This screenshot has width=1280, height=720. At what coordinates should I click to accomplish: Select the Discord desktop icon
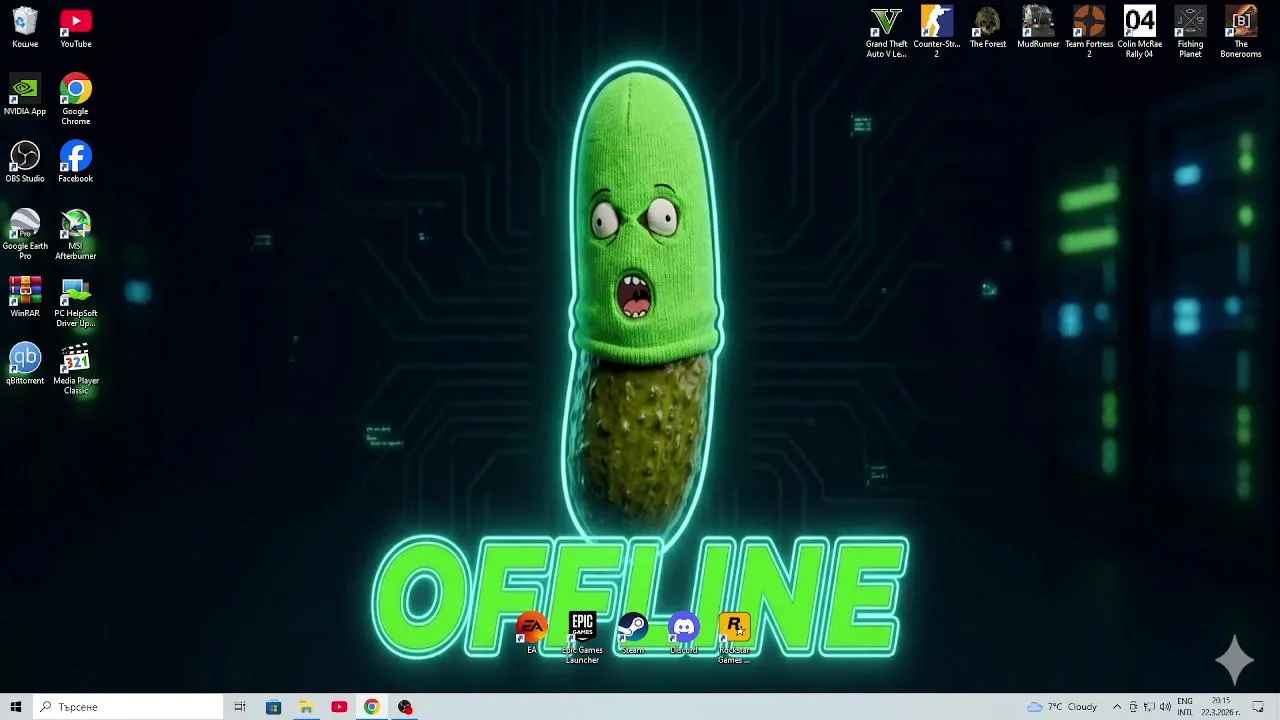pyautogui.click(x=684, y=634)
